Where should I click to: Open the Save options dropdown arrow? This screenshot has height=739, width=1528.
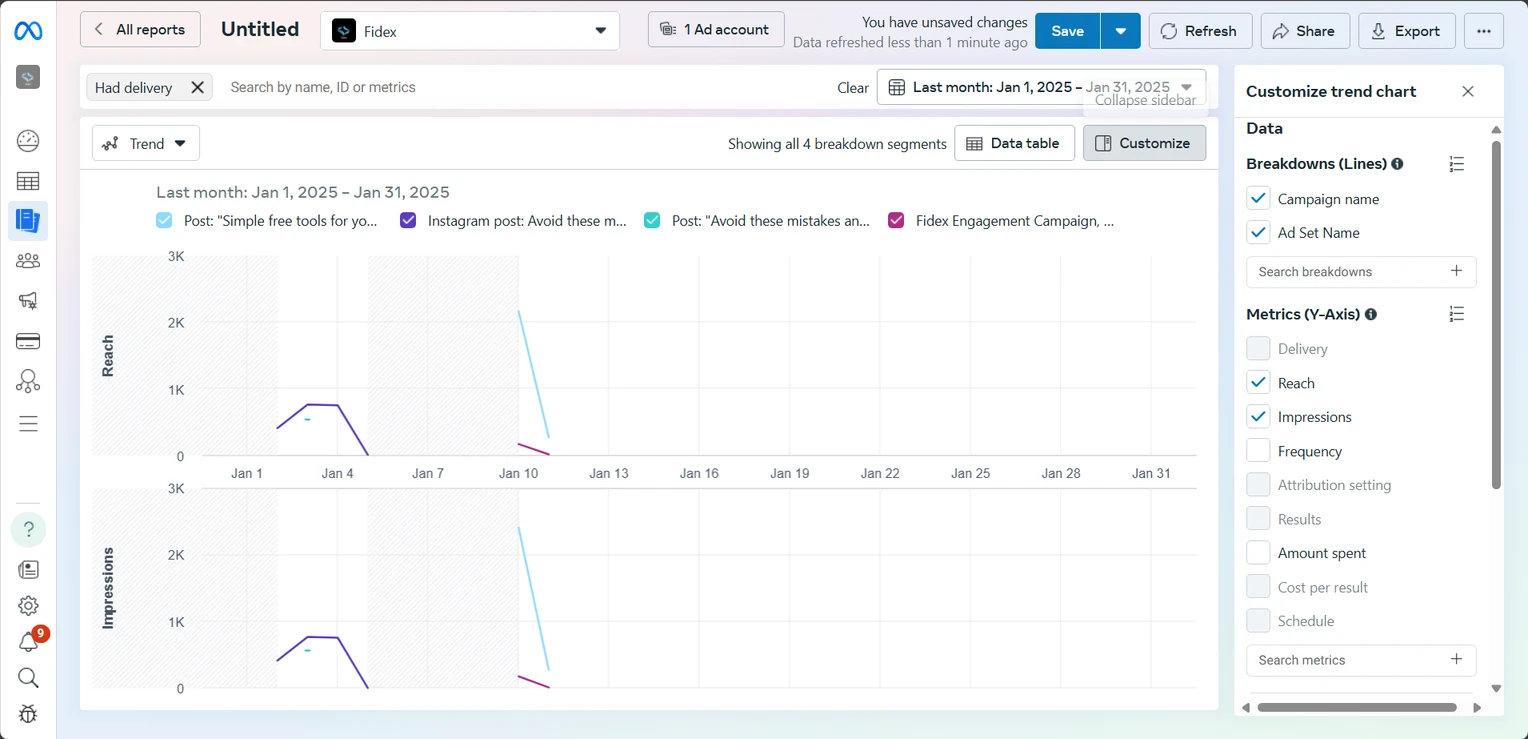click(1120, 31)
